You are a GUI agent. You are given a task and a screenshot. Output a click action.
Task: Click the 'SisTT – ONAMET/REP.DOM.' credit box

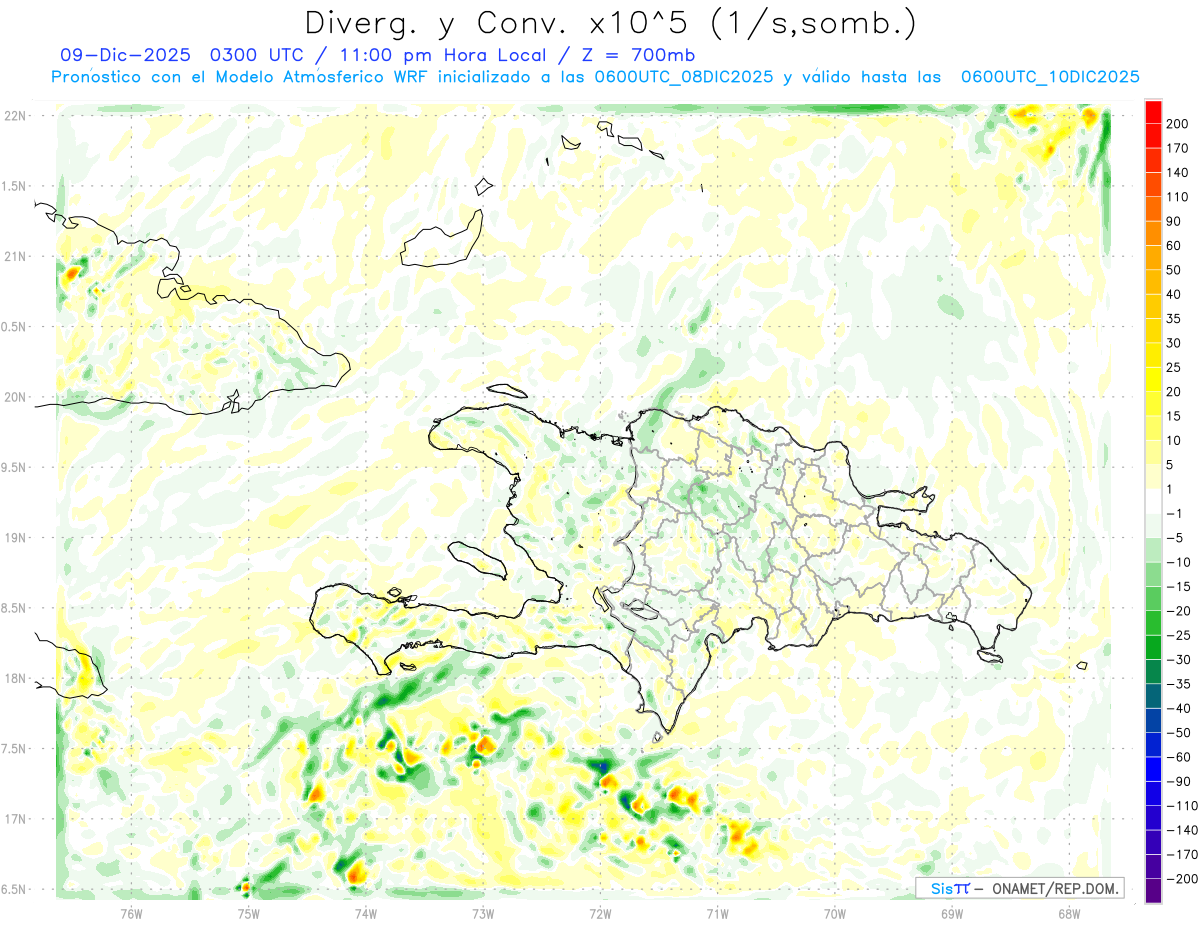point(1020,888)
